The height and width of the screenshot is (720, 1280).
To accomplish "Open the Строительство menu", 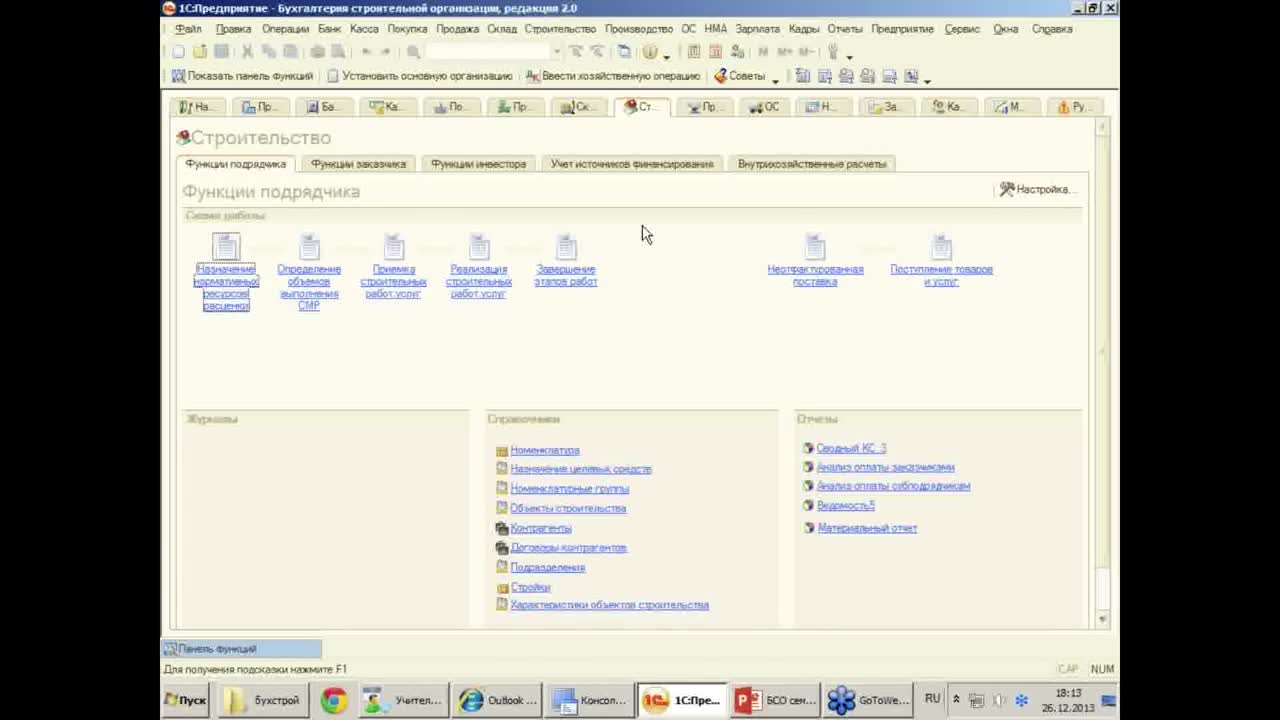I will 560,29.
